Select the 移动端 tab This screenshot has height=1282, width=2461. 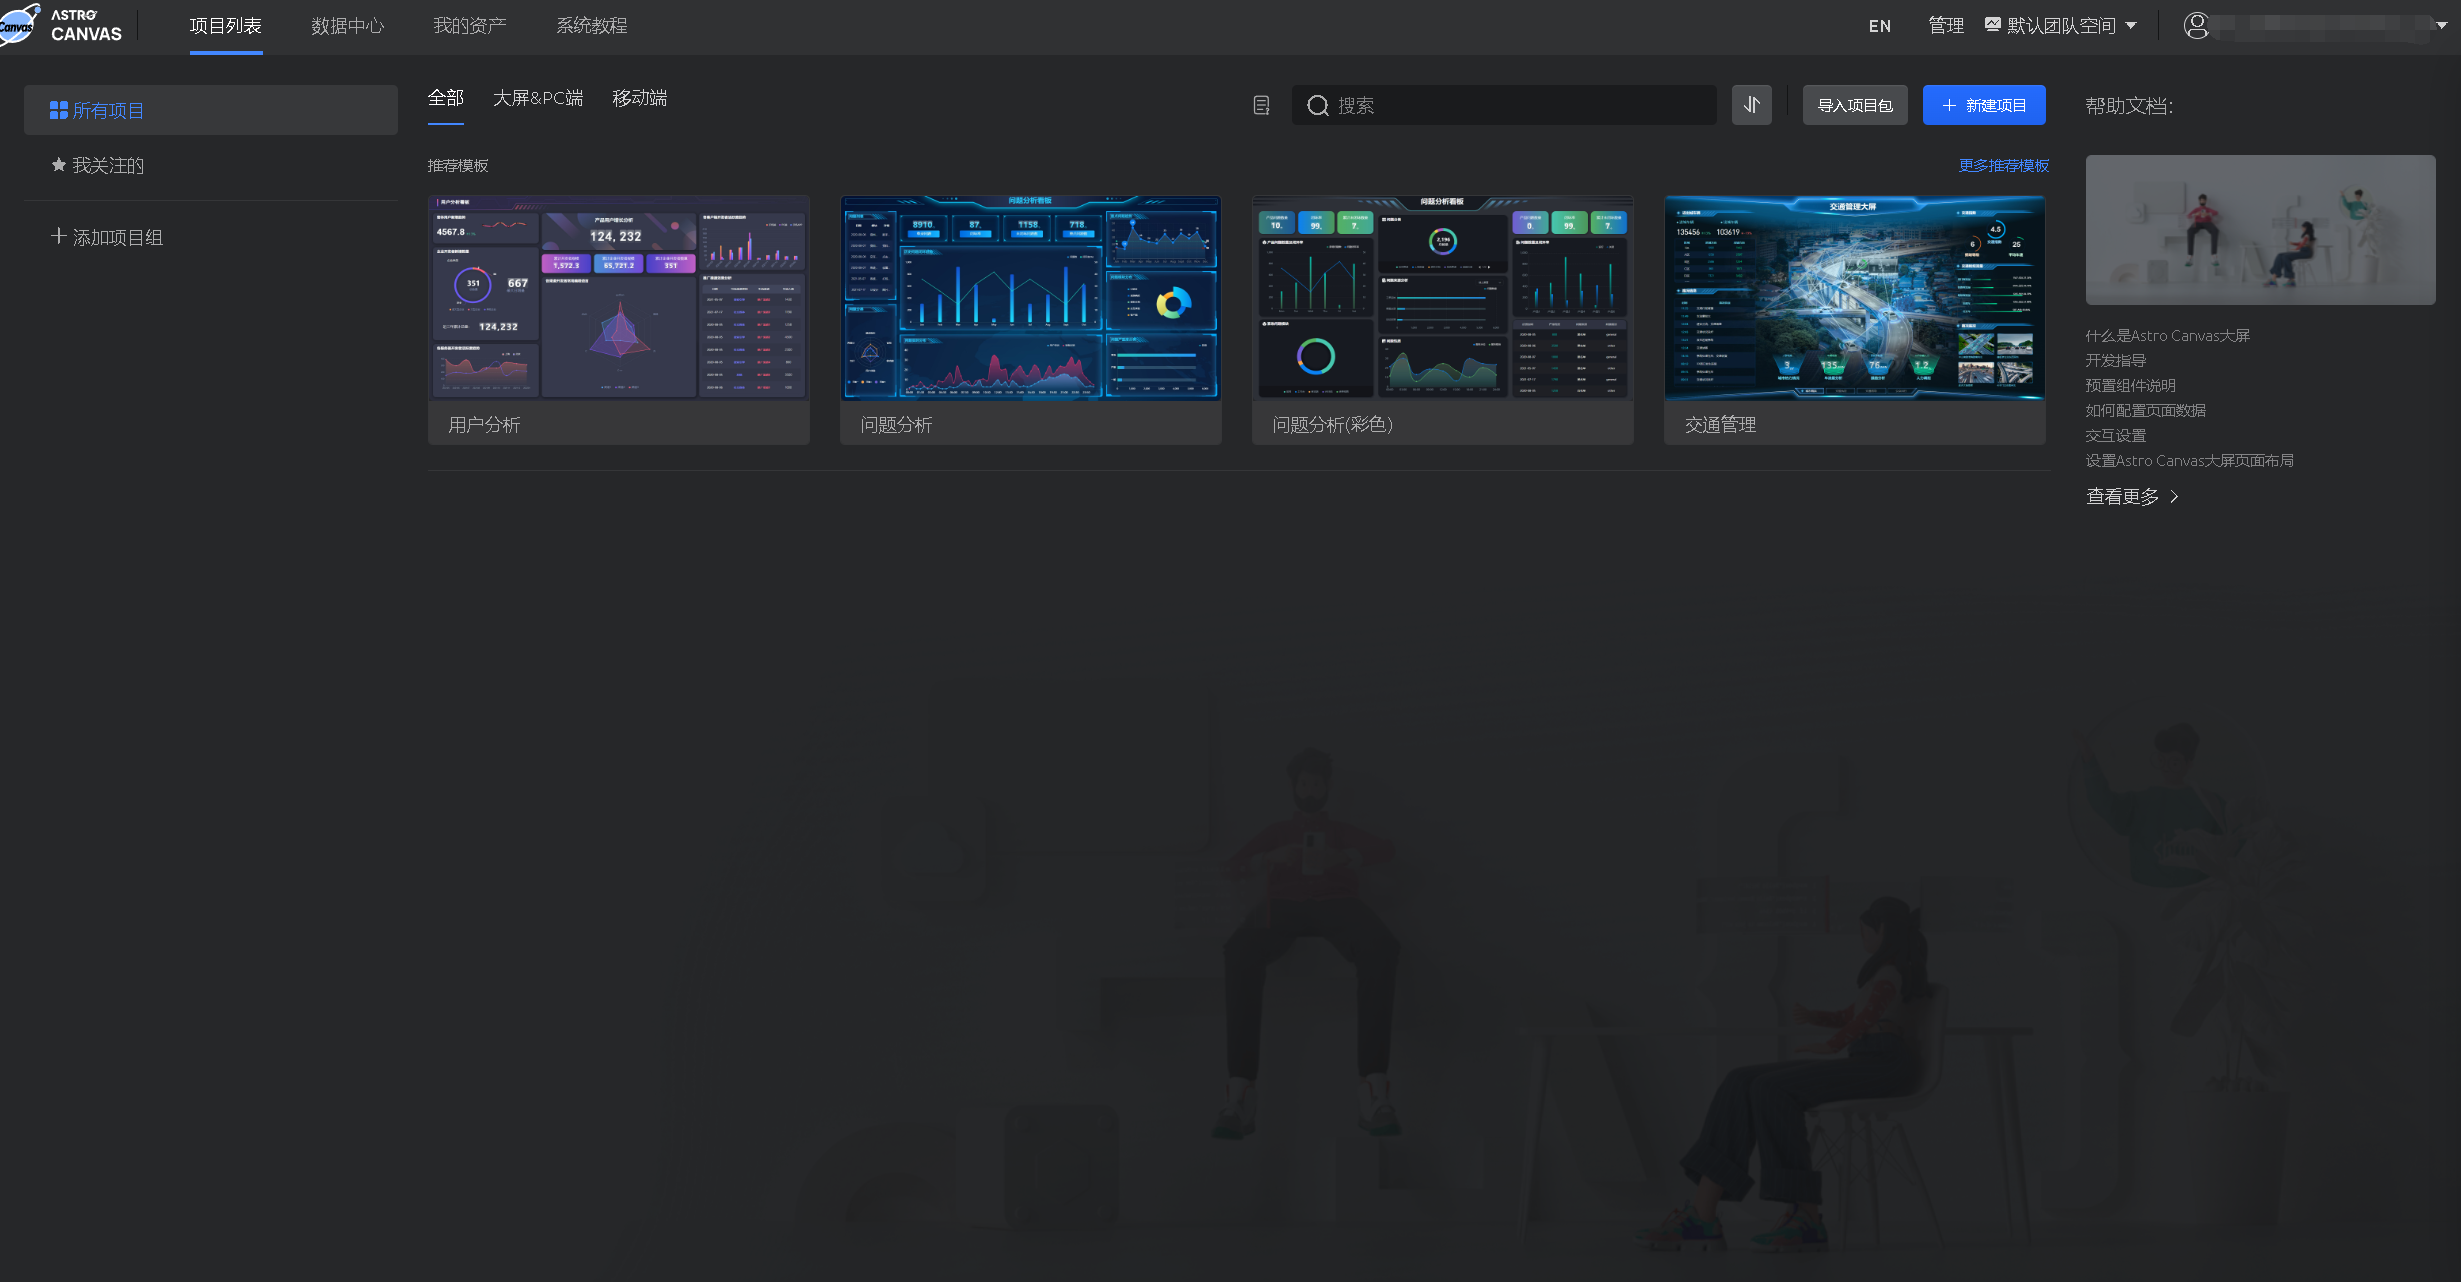click(639, 98)
